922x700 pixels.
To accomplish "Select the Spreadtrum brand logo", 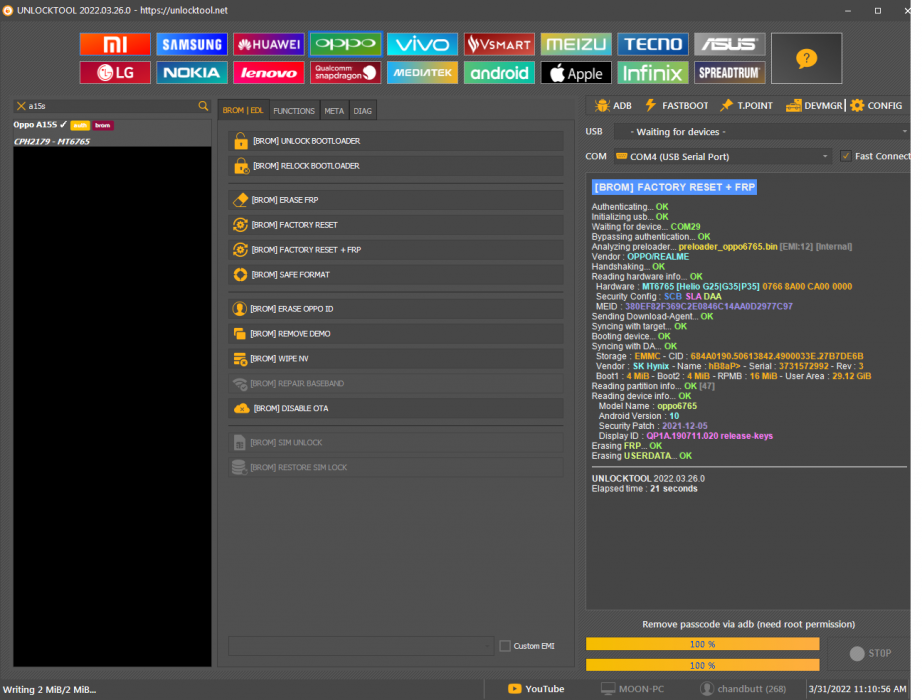I will pos(730,73).
